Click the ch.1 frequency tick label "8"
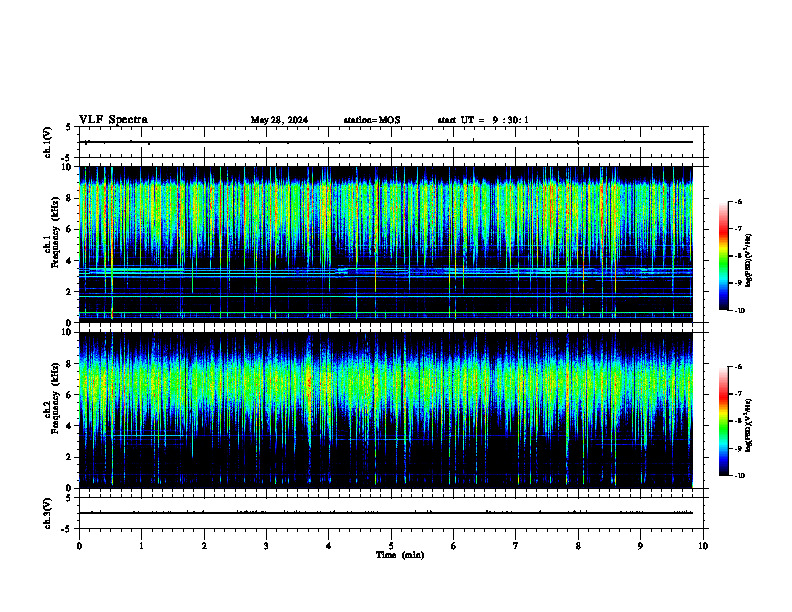This screenshot has height=612, width=792. (70, 198)
